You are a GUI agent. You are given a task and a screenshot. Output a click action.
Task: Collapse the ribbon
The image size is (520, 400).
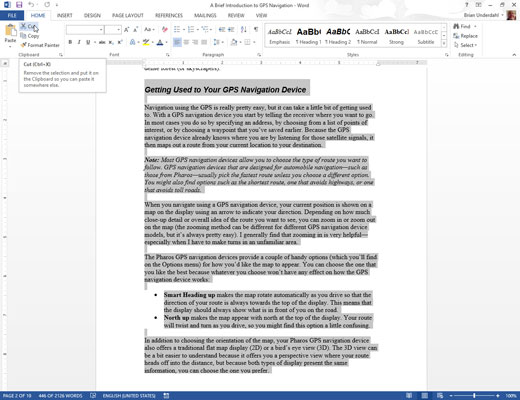pyautogui.click(x=514, y=55)
